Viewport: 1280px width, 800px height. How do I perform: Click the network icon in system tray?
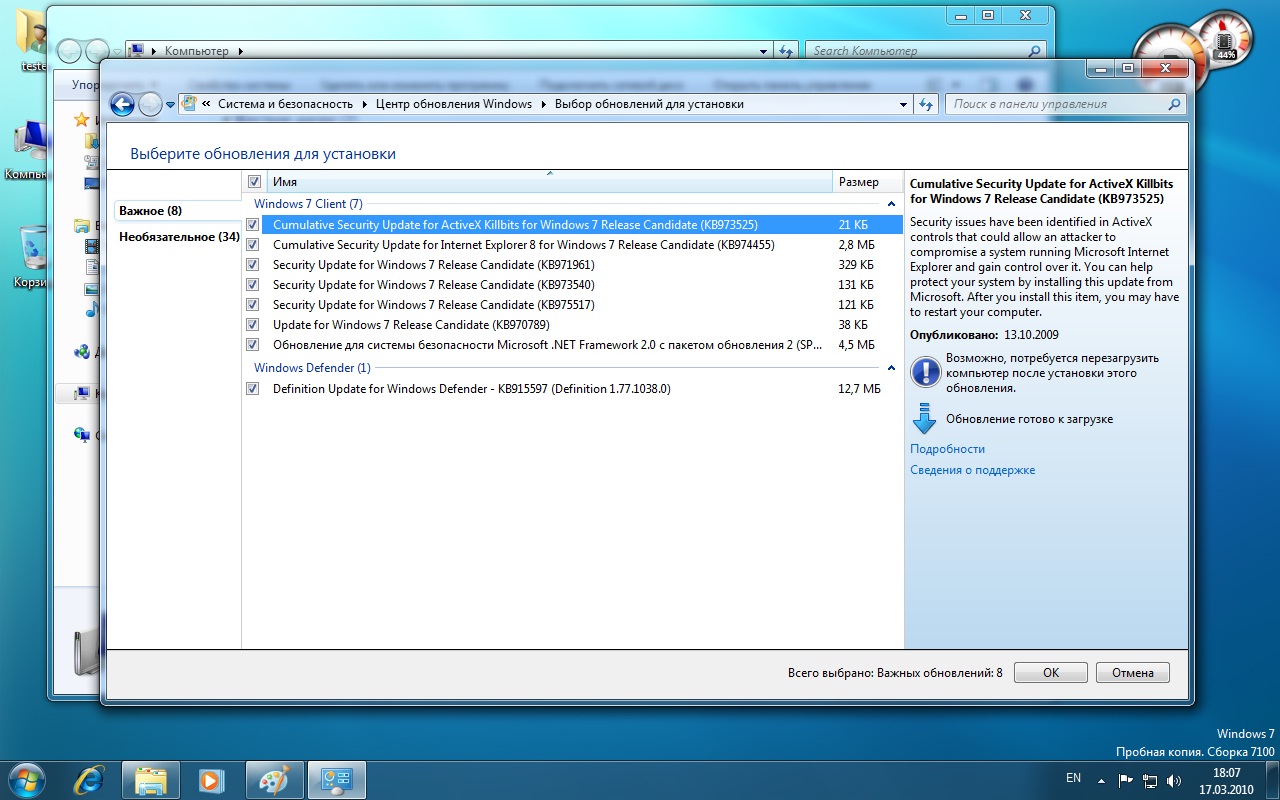pyautogui.click(x=1150, y=780)
